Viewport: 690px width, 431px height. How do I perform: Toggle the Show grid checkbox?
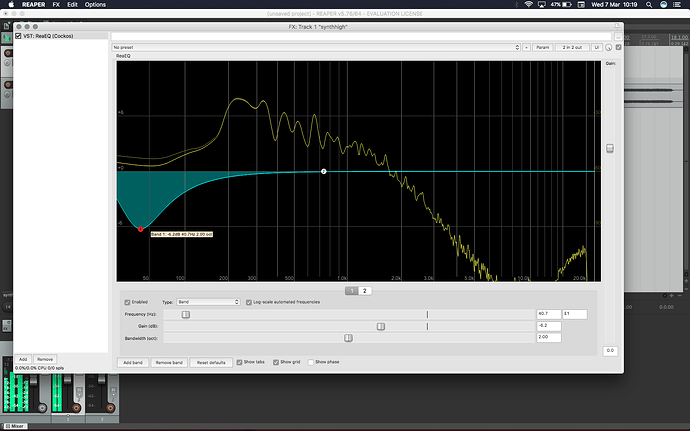276,362
